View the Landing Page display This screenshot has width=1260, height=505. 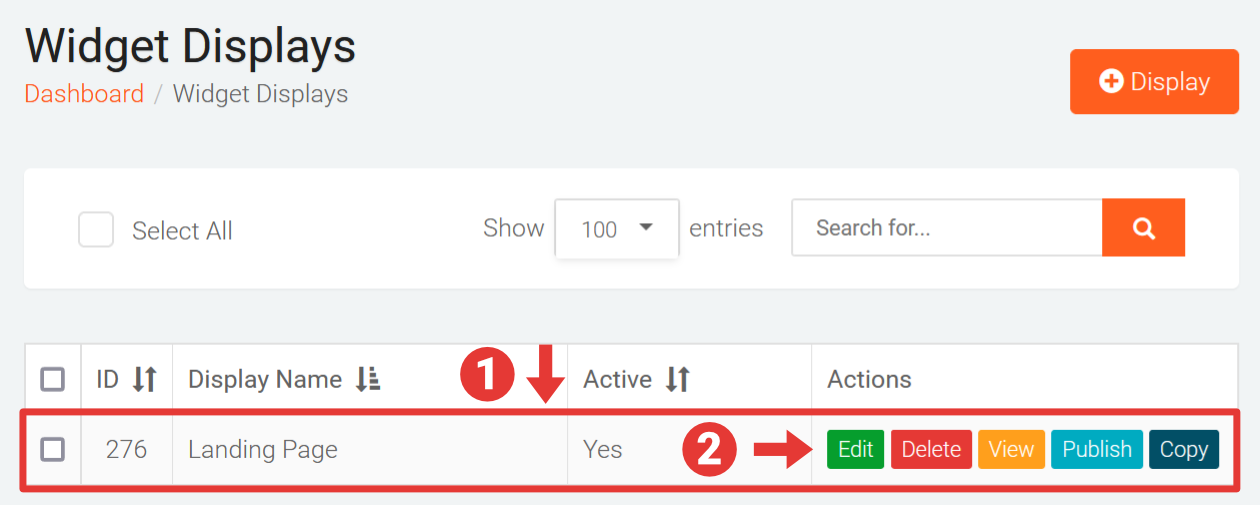point(1011,449)
